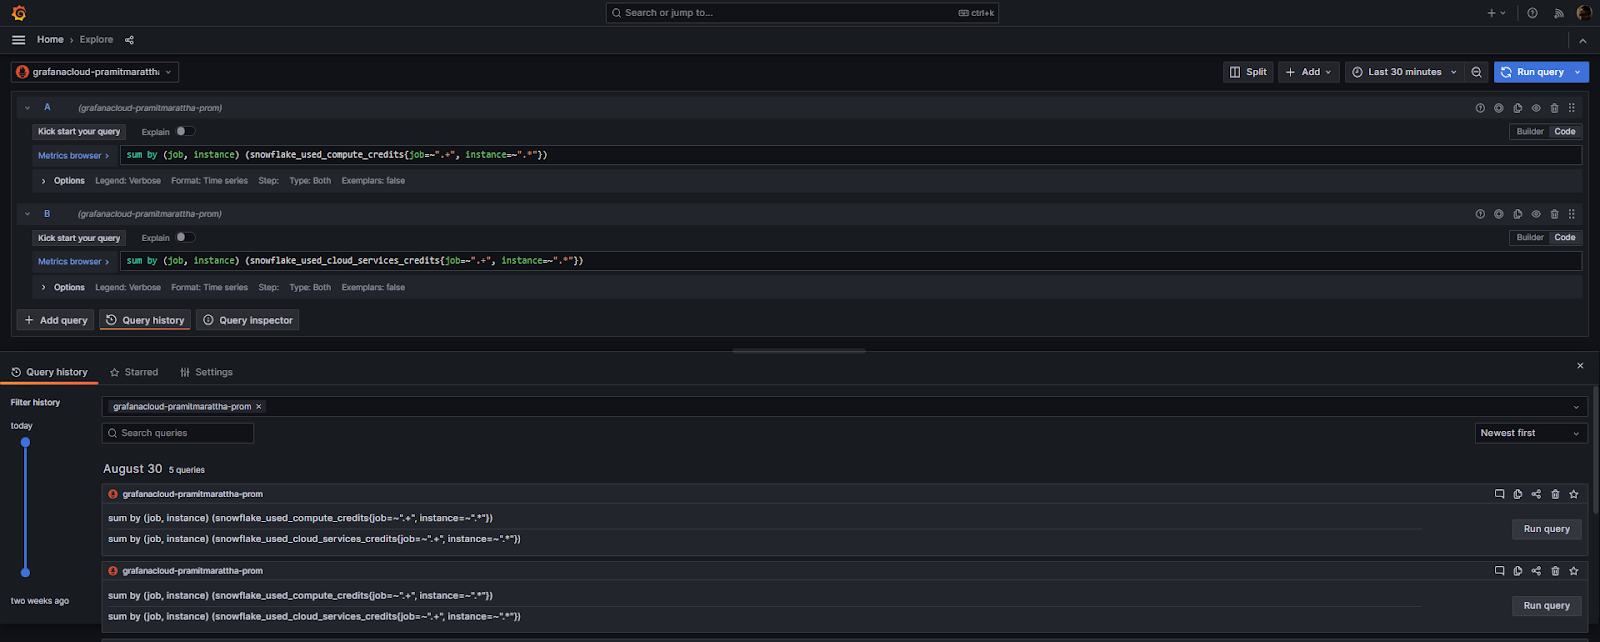
Task: Open the Add dropdown in toolbar
Action: (x=1308, y=72)
